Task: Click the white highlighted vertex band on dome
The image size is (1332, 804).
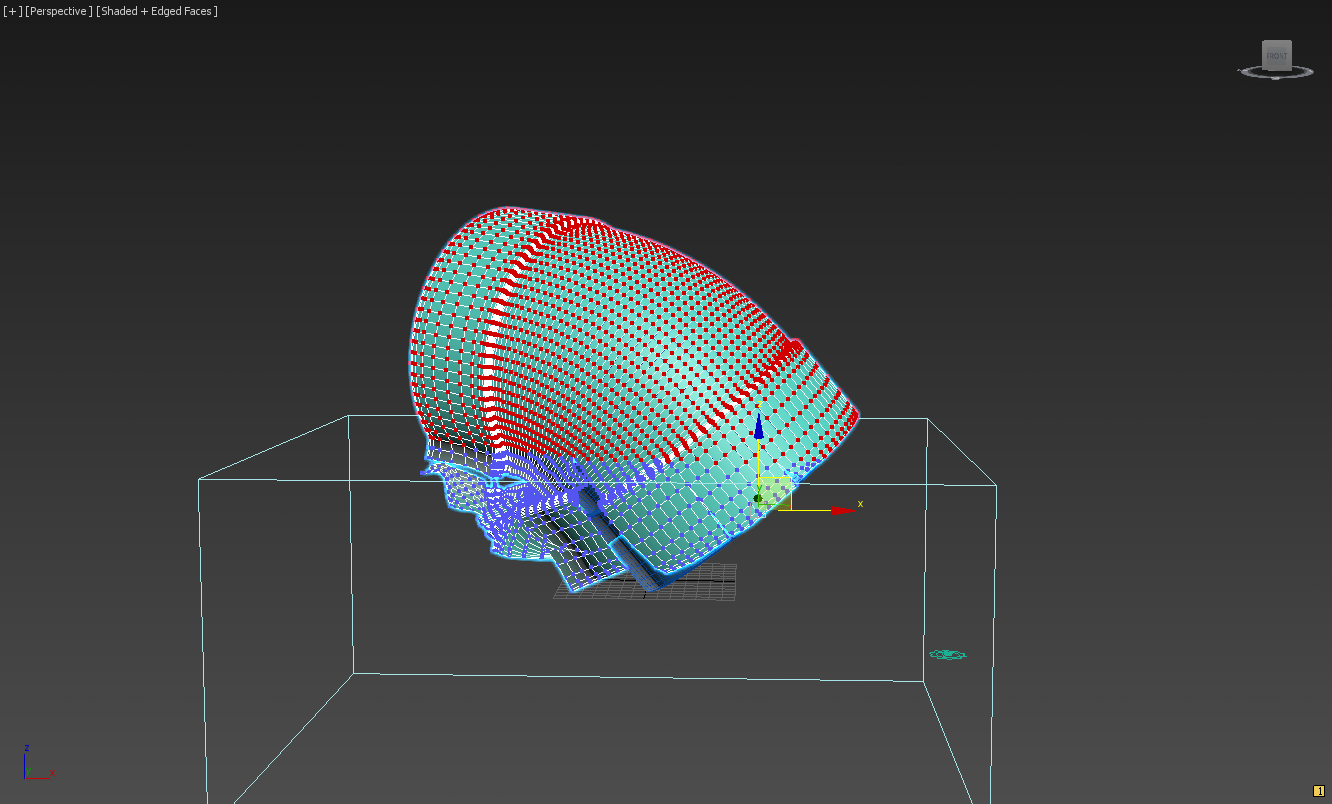Action: coord(497,330)
